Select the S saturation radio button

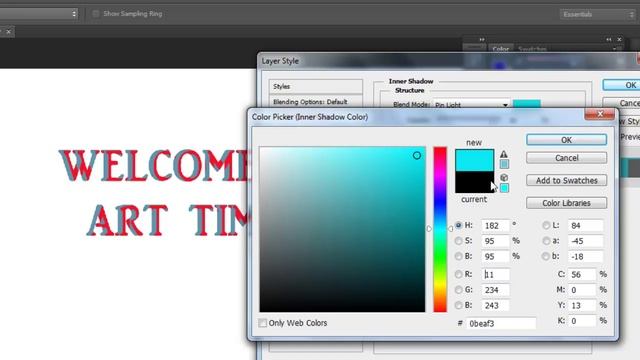pos(458,241)
